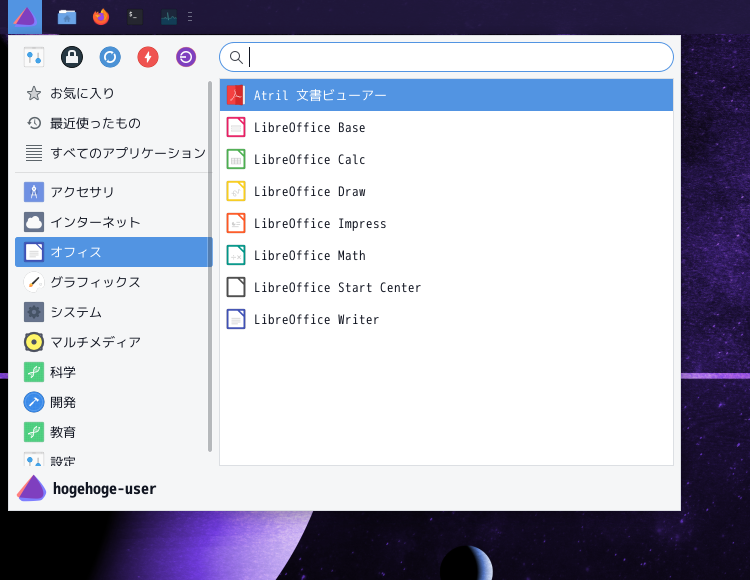Open the 教育 education category
Screen dimensions: 750x580
coord(113,432)
